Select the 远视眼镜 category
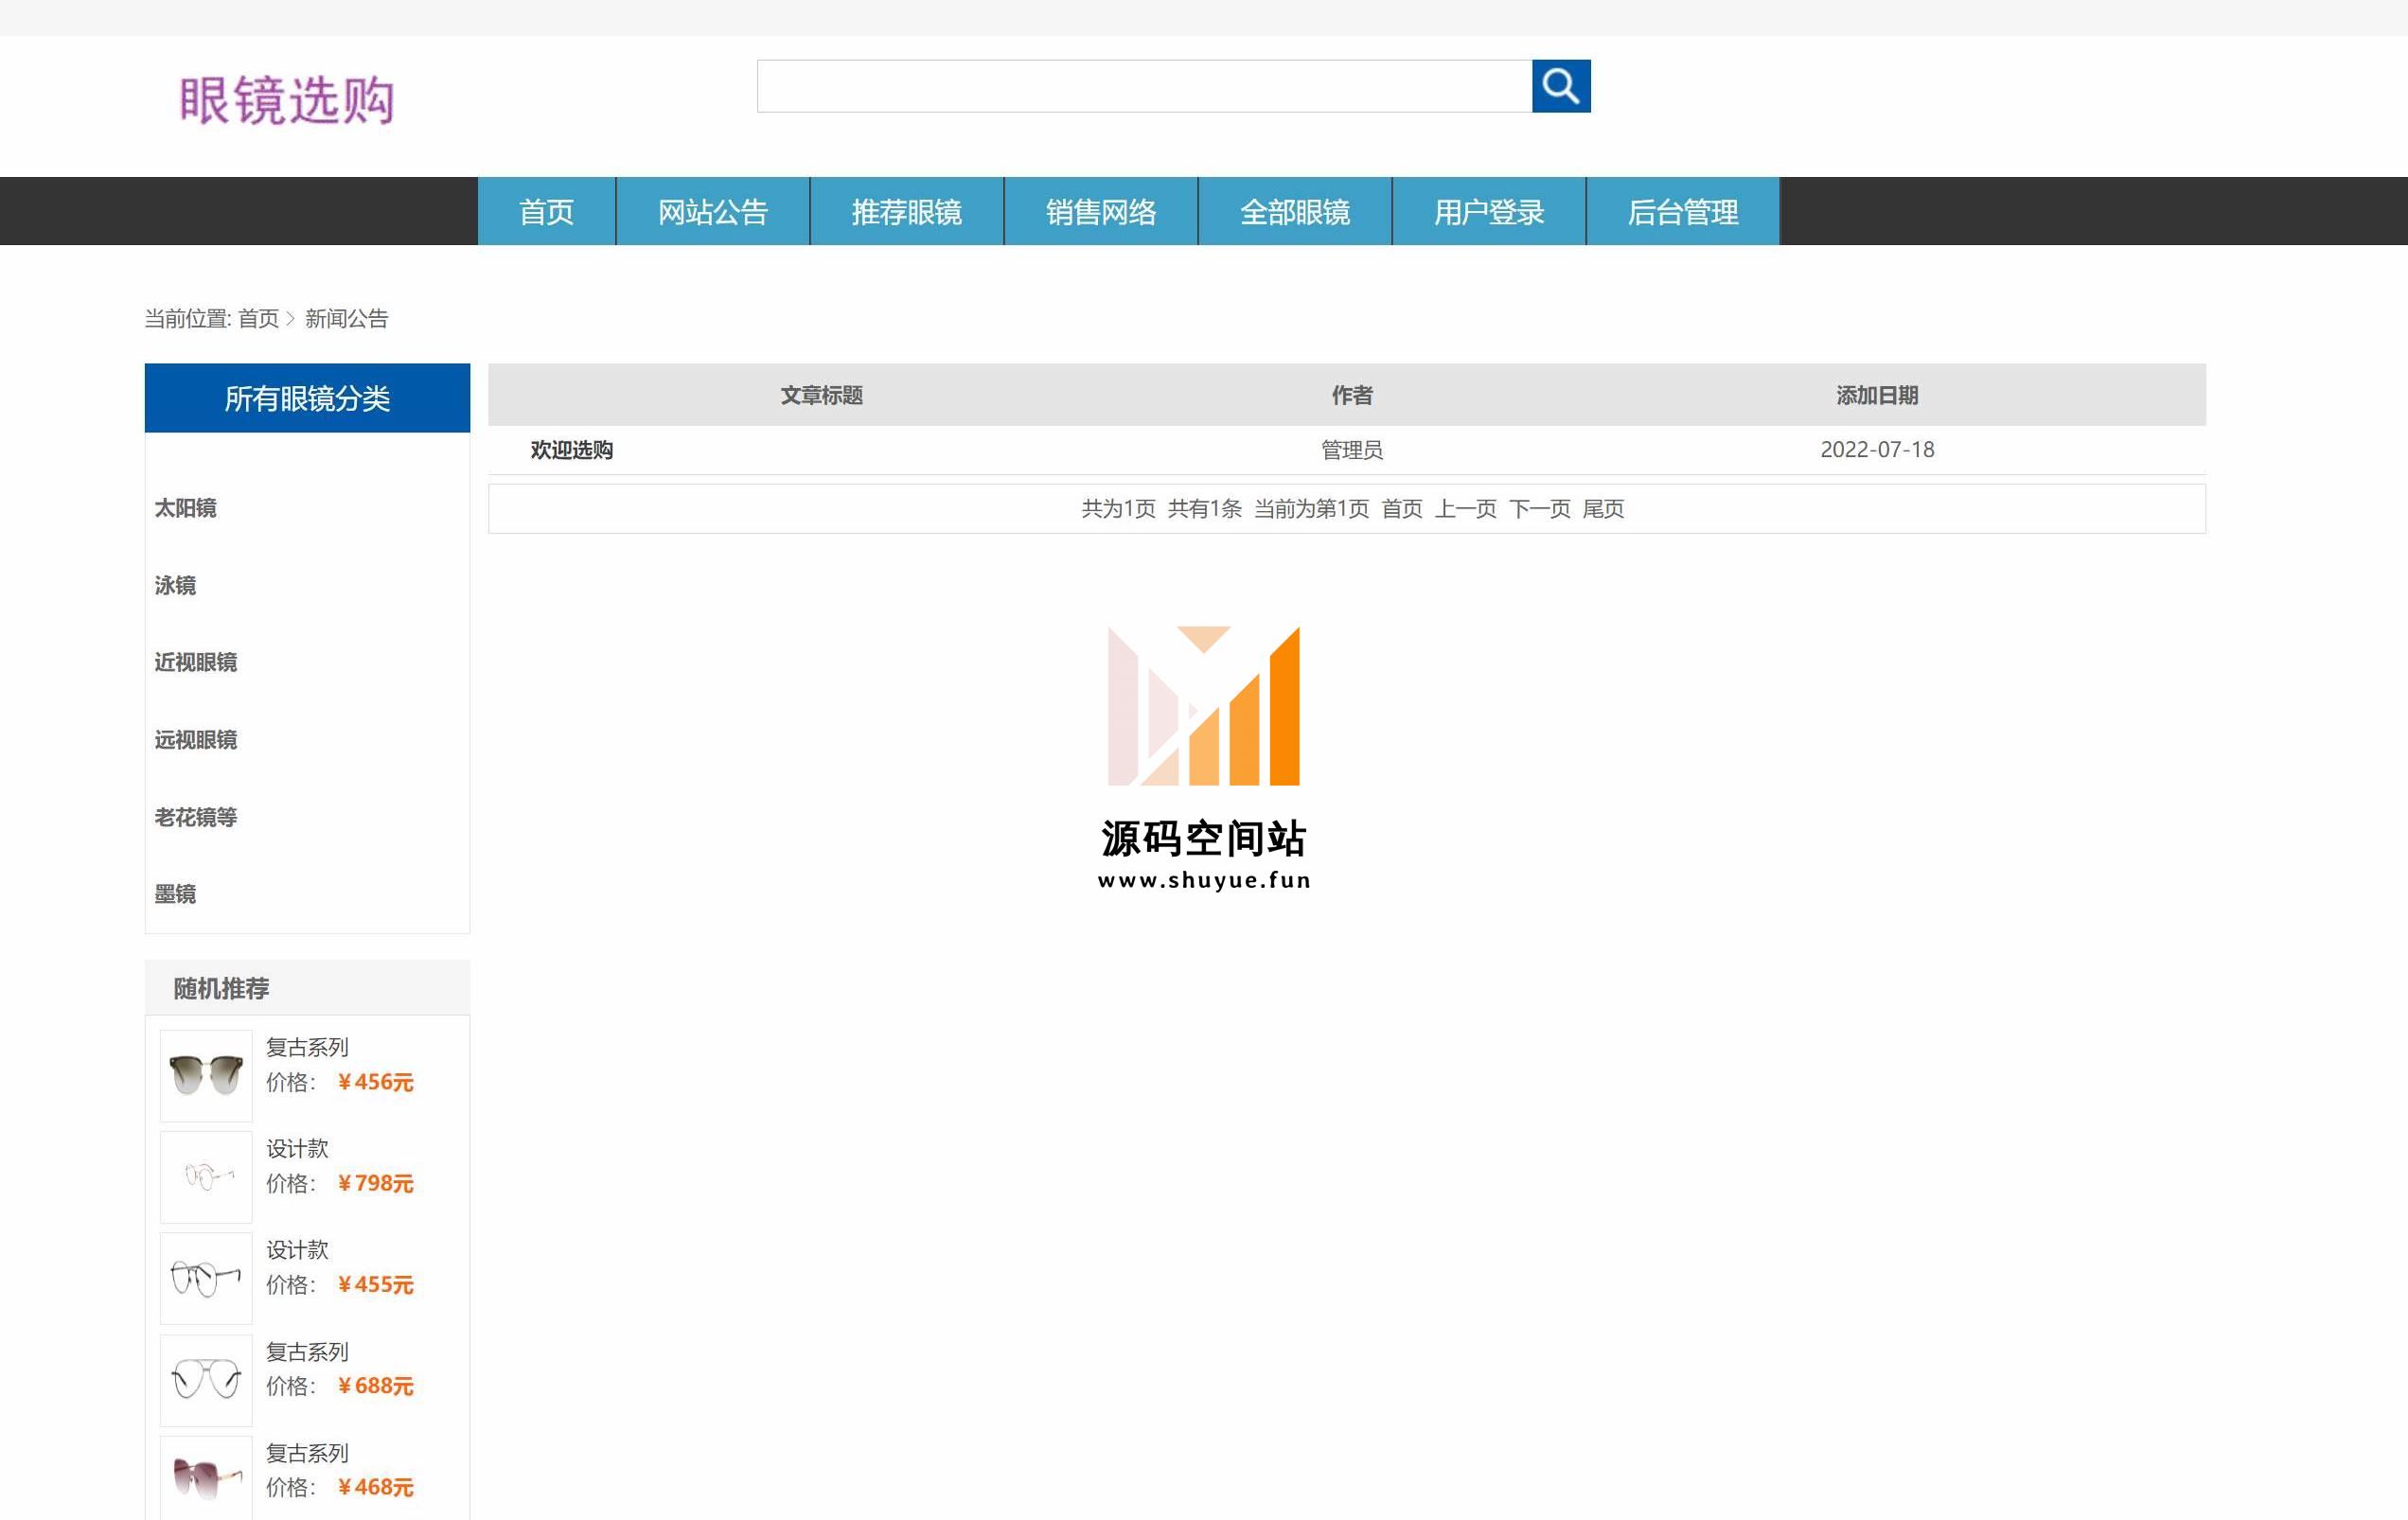The width and height of the screenshot is (2408, 1520). point(196,740)
